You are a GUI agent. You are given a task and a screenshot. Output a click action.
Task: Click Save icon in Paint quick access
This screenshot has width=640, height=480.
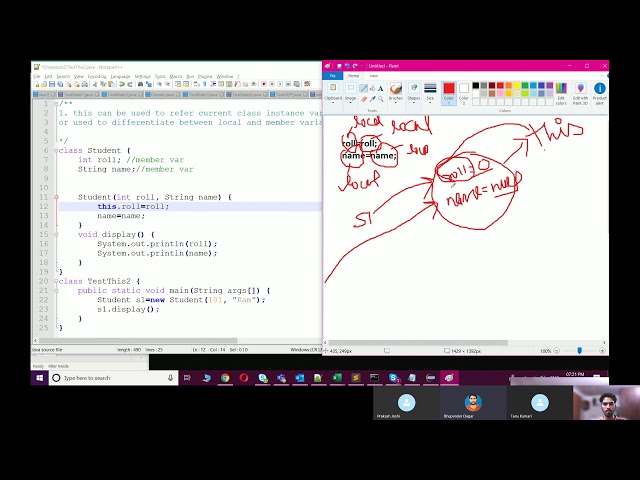(x=339, y=66)
